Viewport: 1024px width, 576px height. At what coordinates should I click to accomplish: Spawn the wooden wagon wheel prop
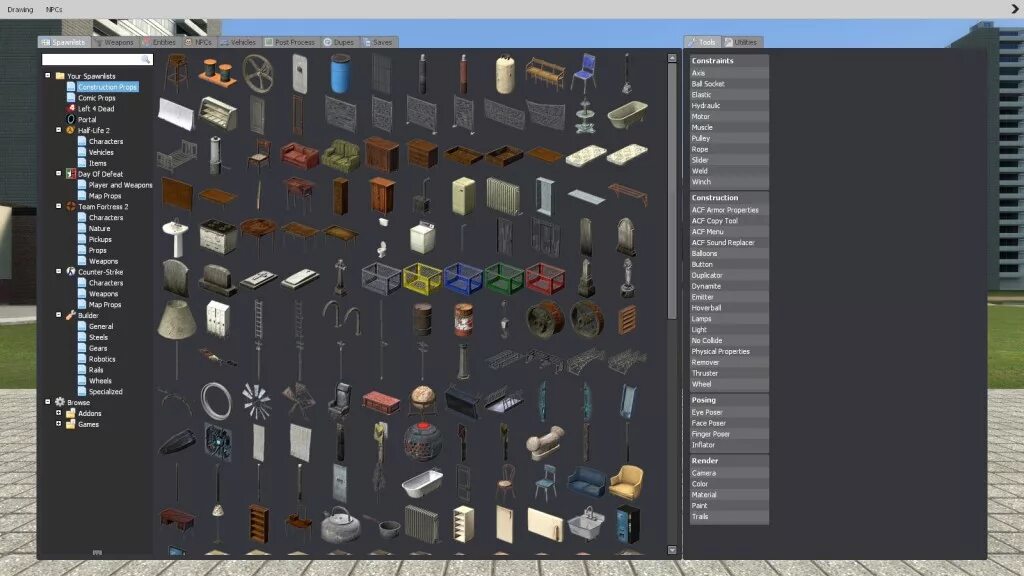point(258,73)
